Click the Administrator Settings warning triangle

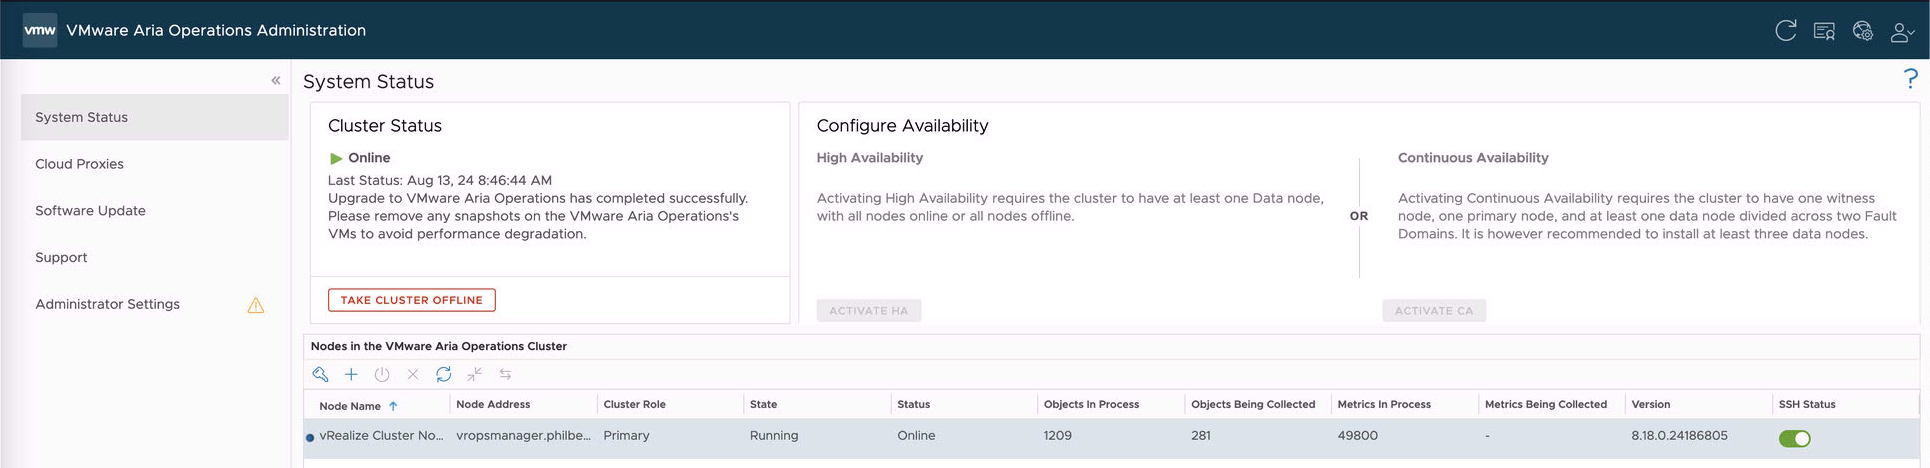point(256,305)
